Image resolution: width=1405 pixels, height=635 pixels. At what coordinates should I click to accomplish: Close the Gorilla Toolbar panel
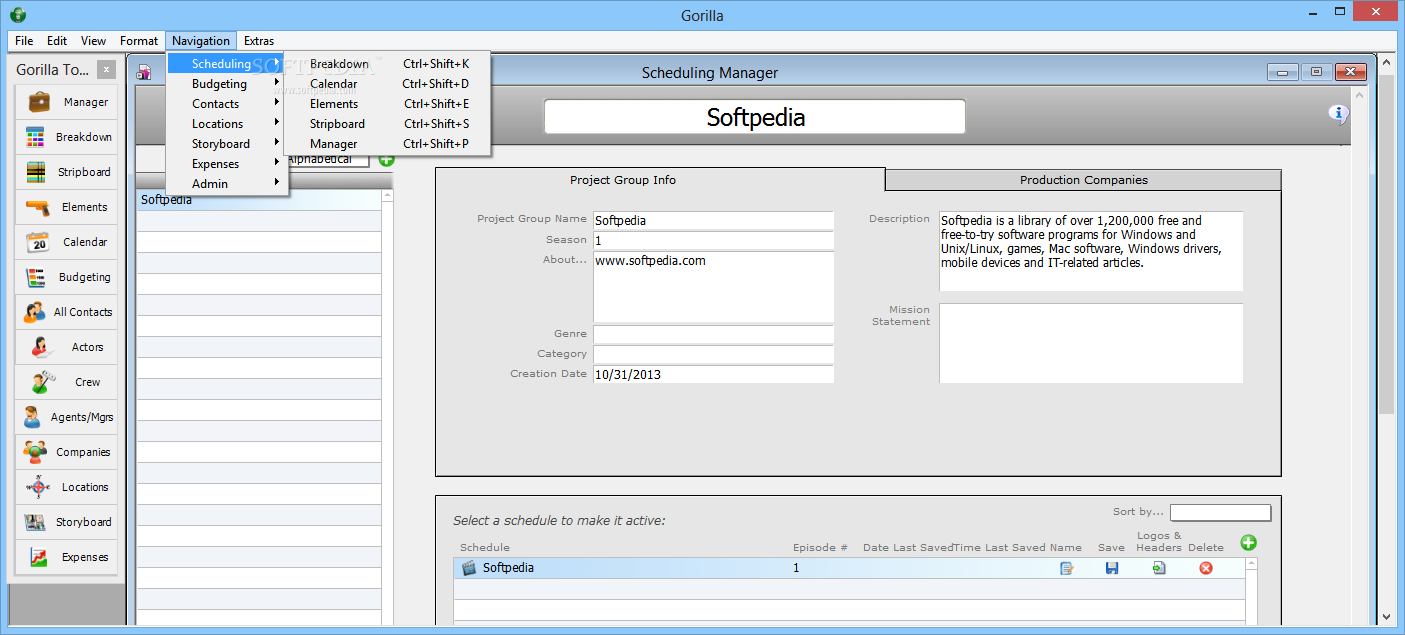point(107,69)
